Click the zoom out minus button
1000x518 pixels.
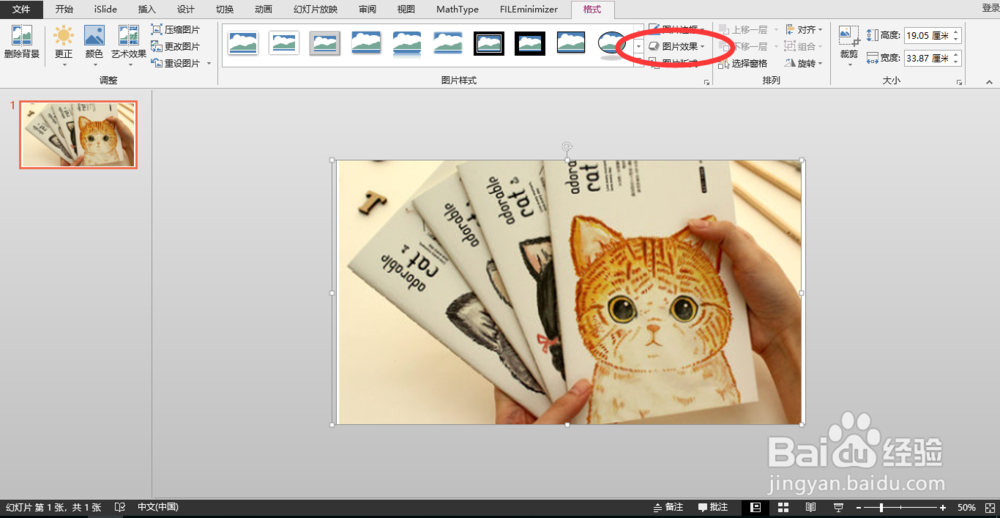[x=859, y=508]
